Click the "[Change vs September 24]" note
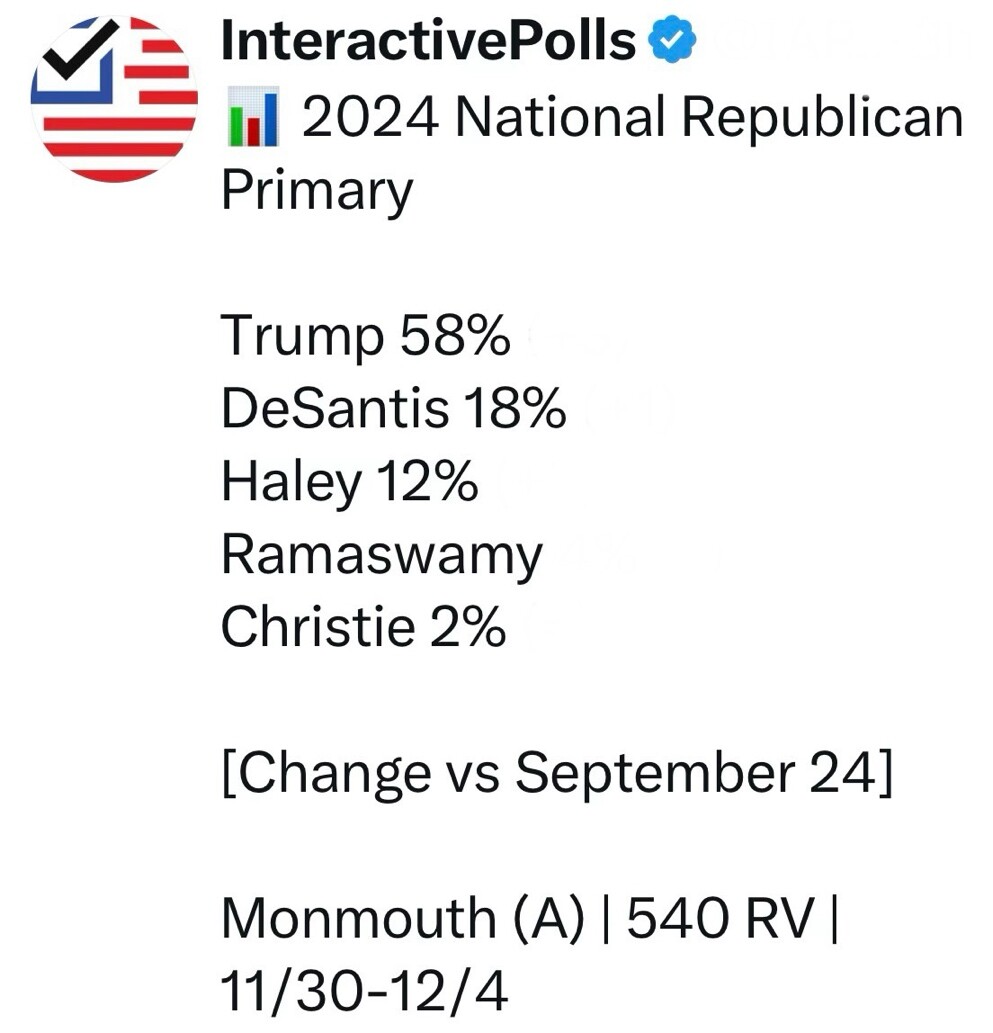Screen dimensions: 993x1033 (x=557, y=773)
